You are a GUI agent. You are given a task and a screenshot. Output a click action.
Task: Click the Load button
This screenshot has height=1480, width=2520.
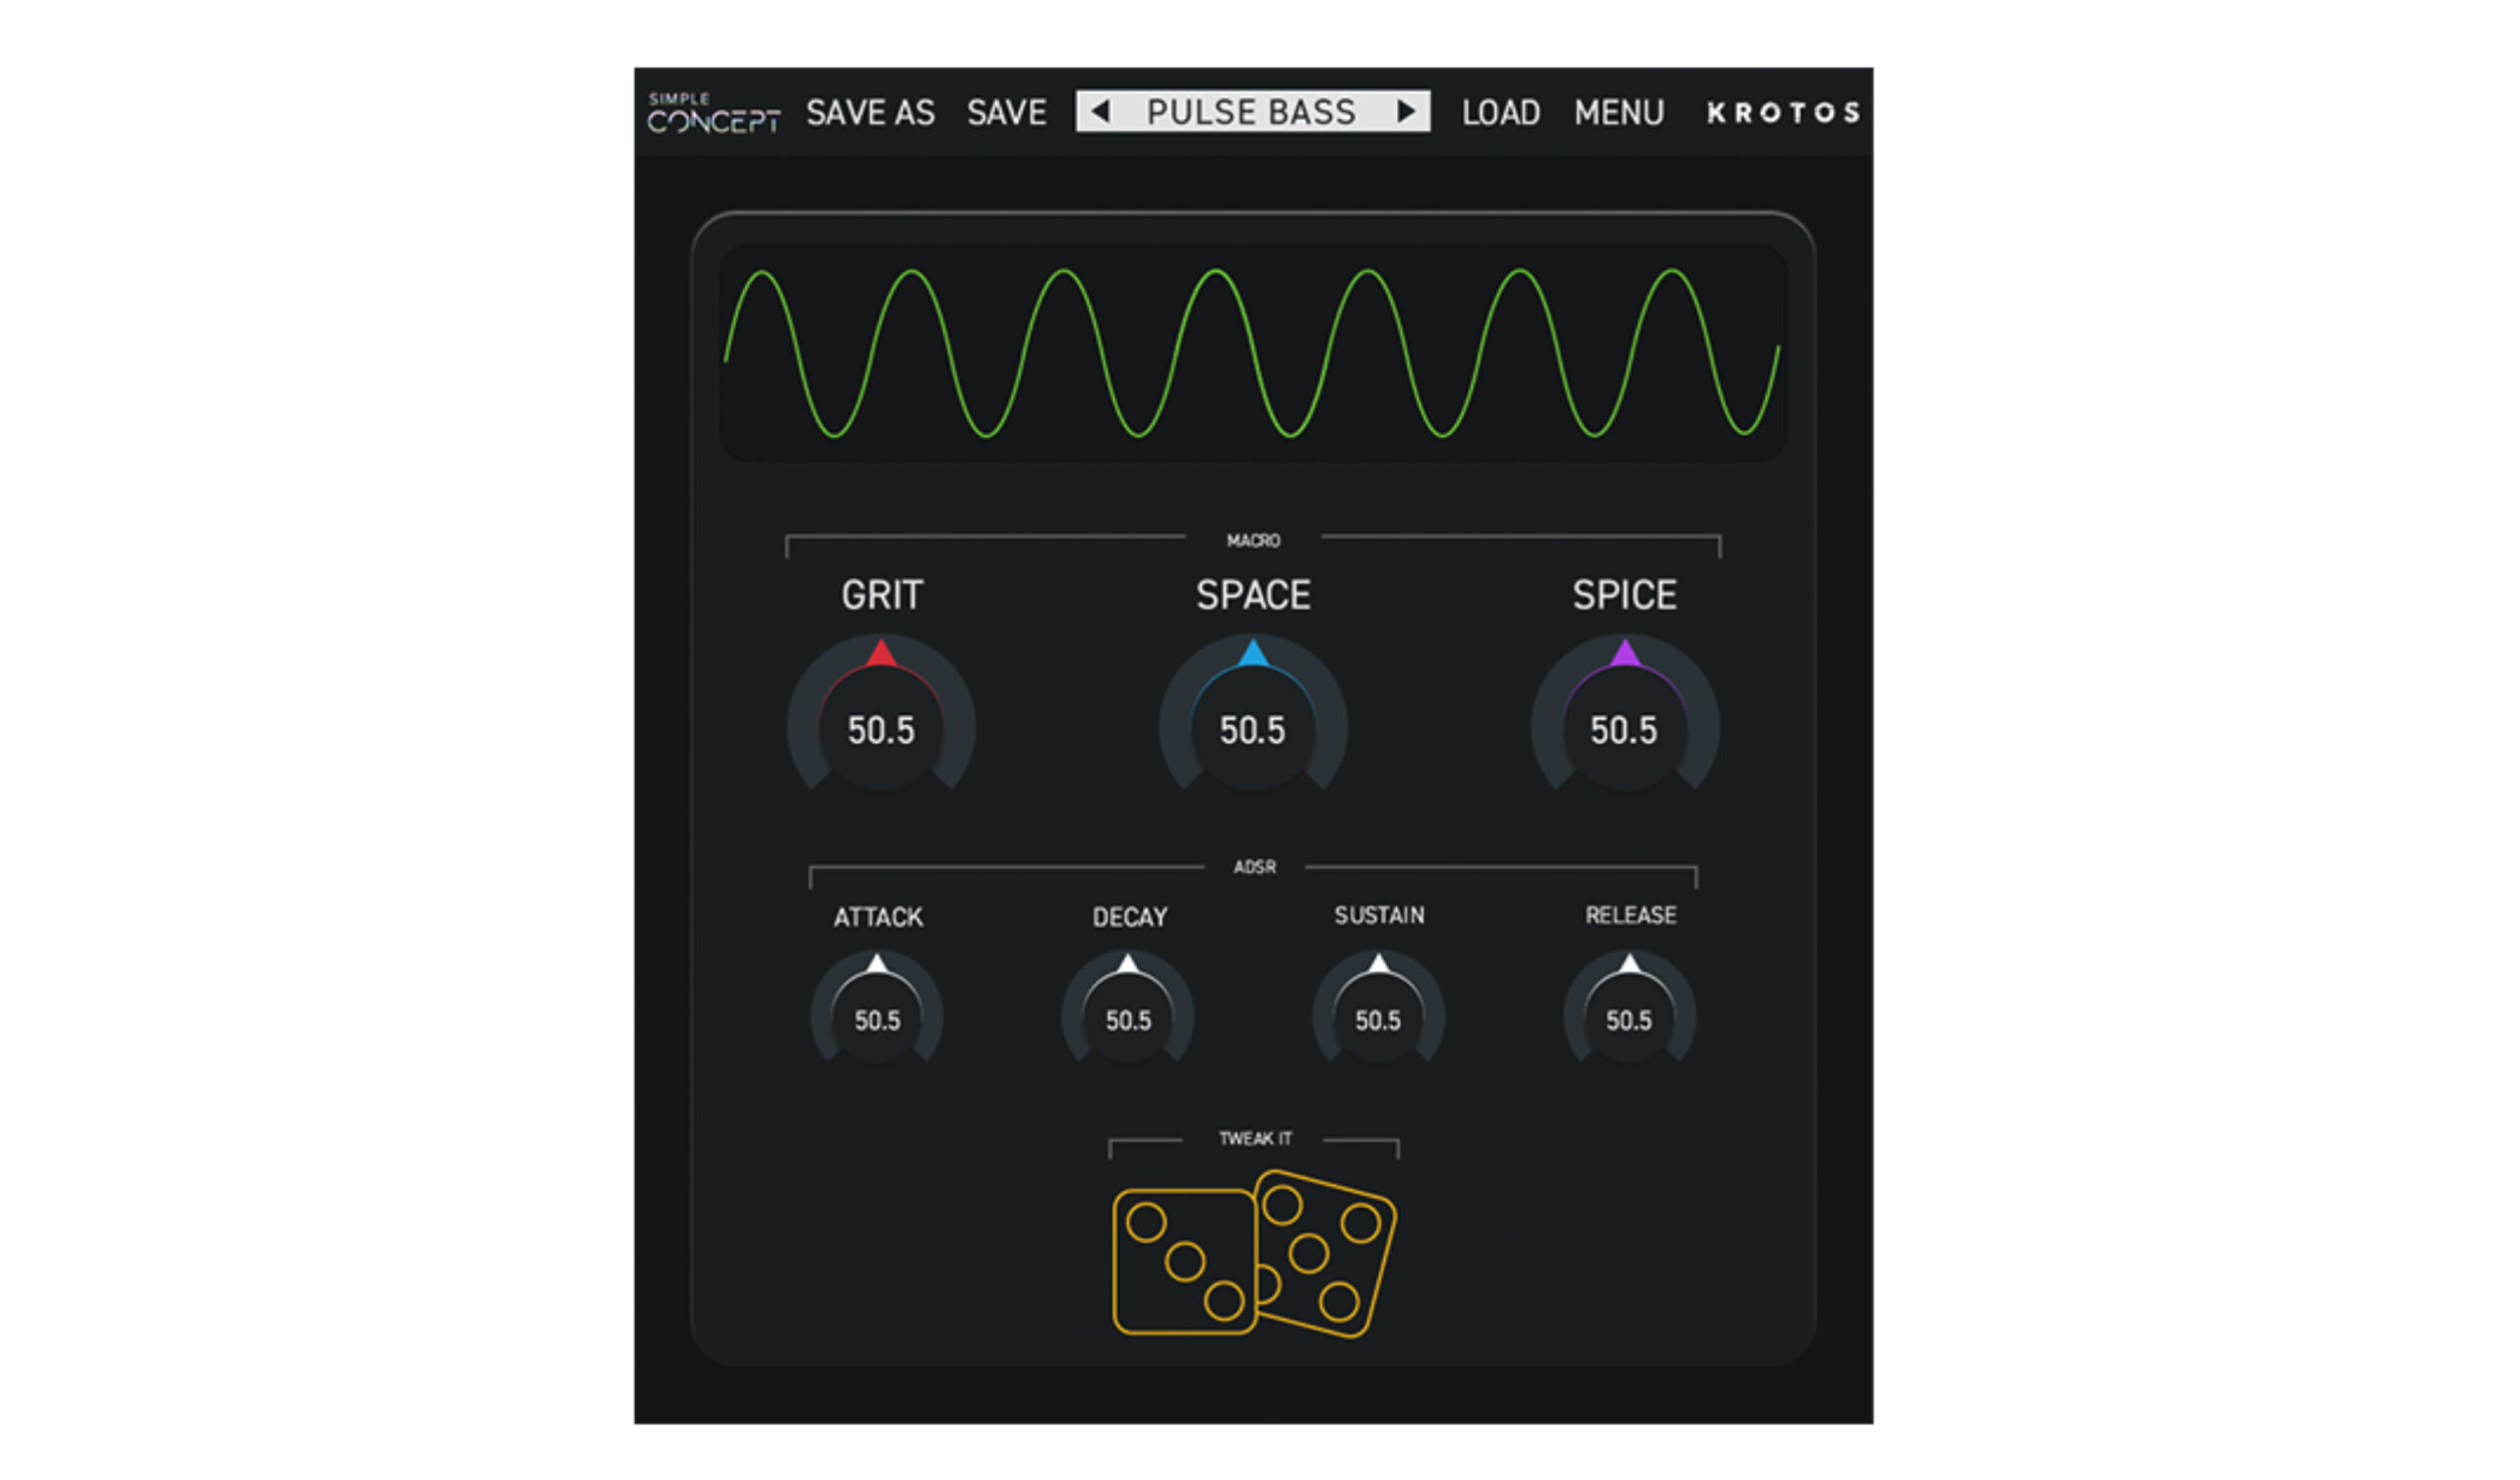pyautogui.click(x=1500, y=113)
